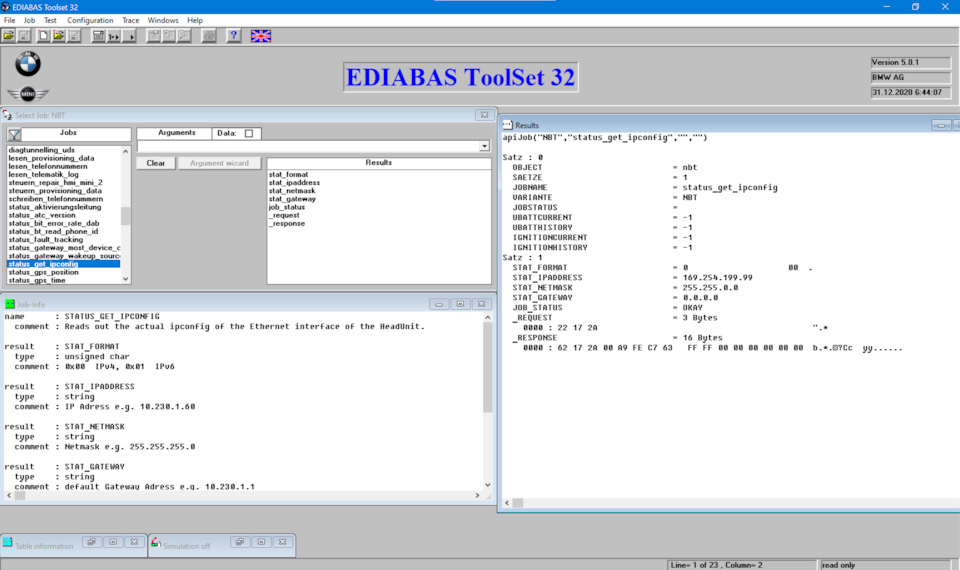Select job status_fault_tracking

pyautogui.click(x=46, y=239)
